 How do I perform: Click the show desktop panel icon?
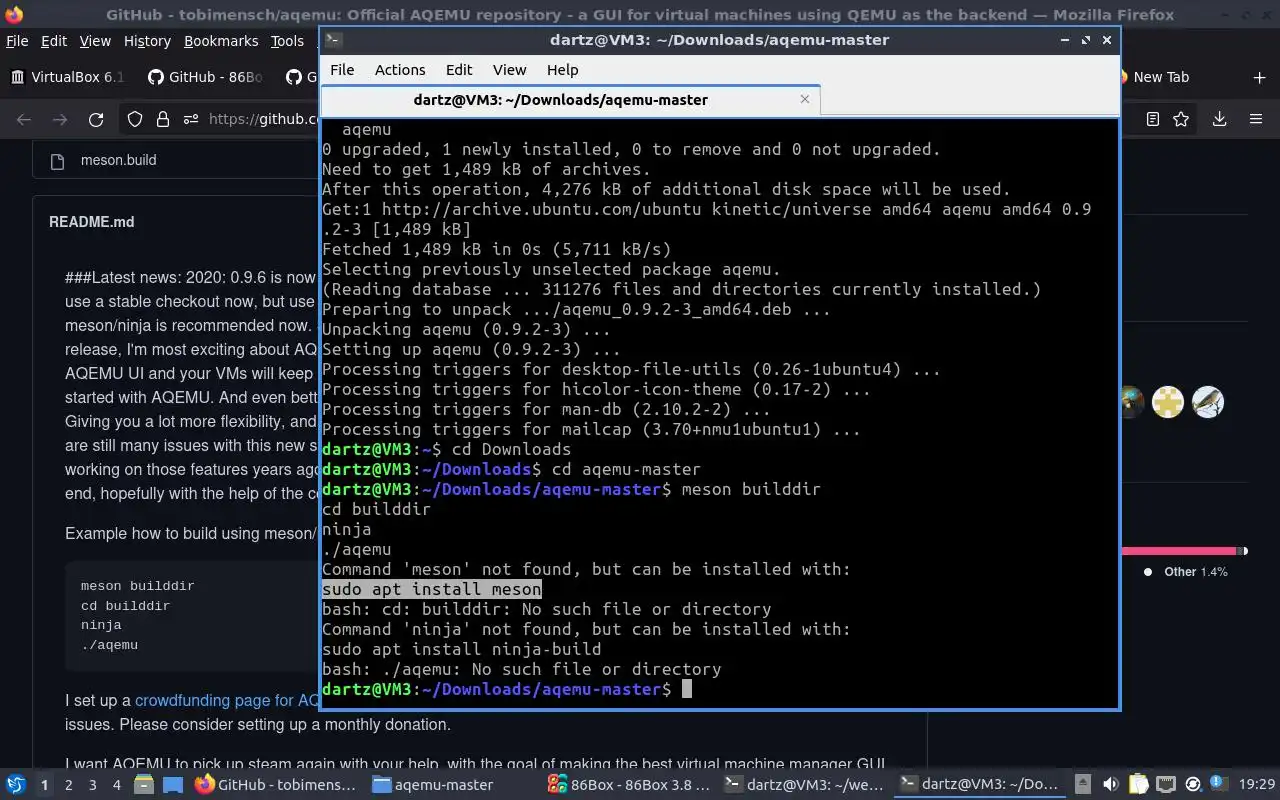(x=173, y=785)
